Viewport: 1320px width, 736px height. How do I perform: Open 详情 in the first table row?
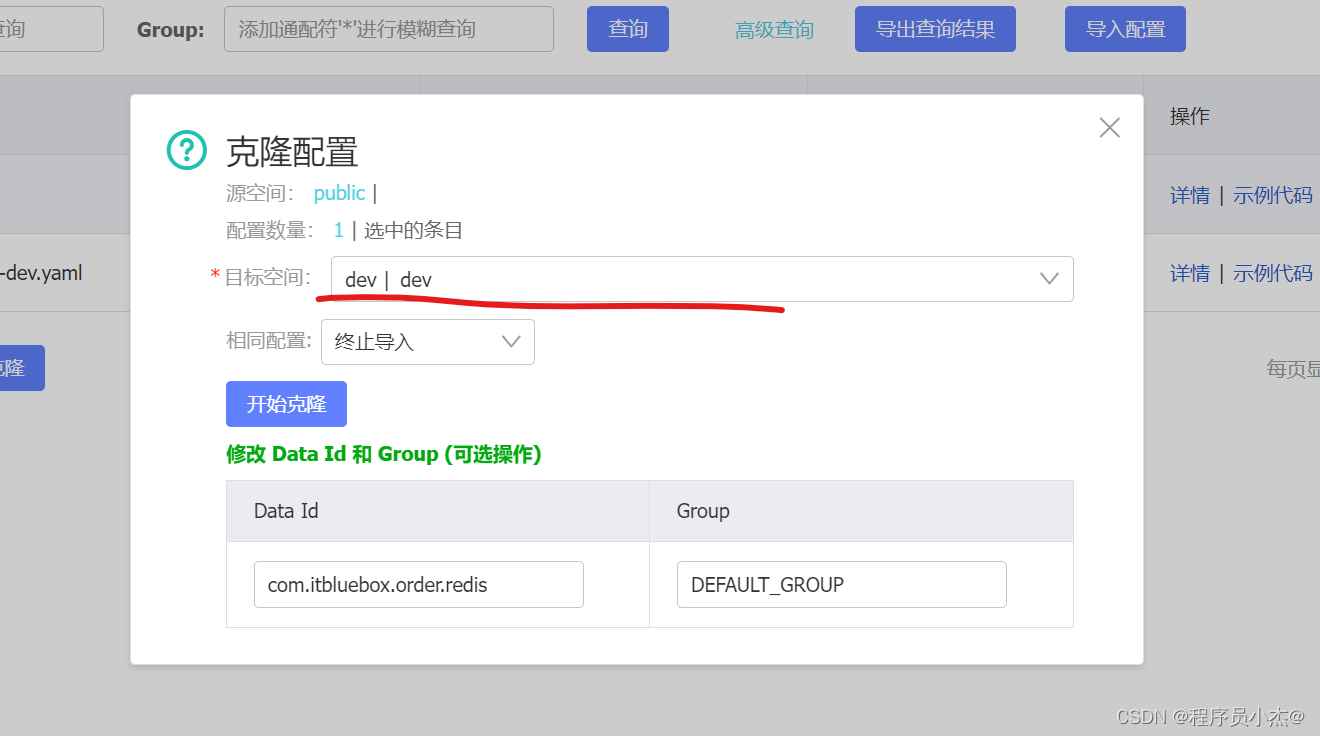pos(1190,195)
